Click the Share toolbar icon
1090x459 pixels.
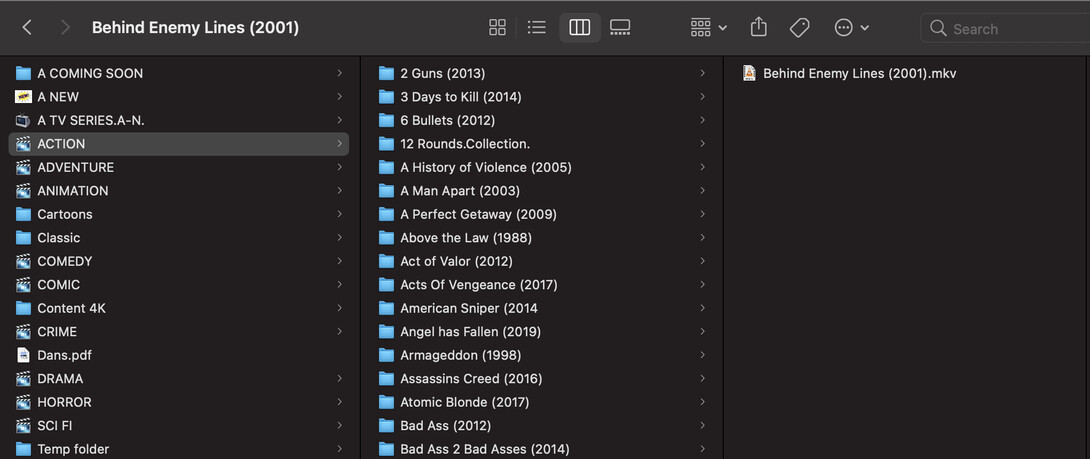coord(758,28)
